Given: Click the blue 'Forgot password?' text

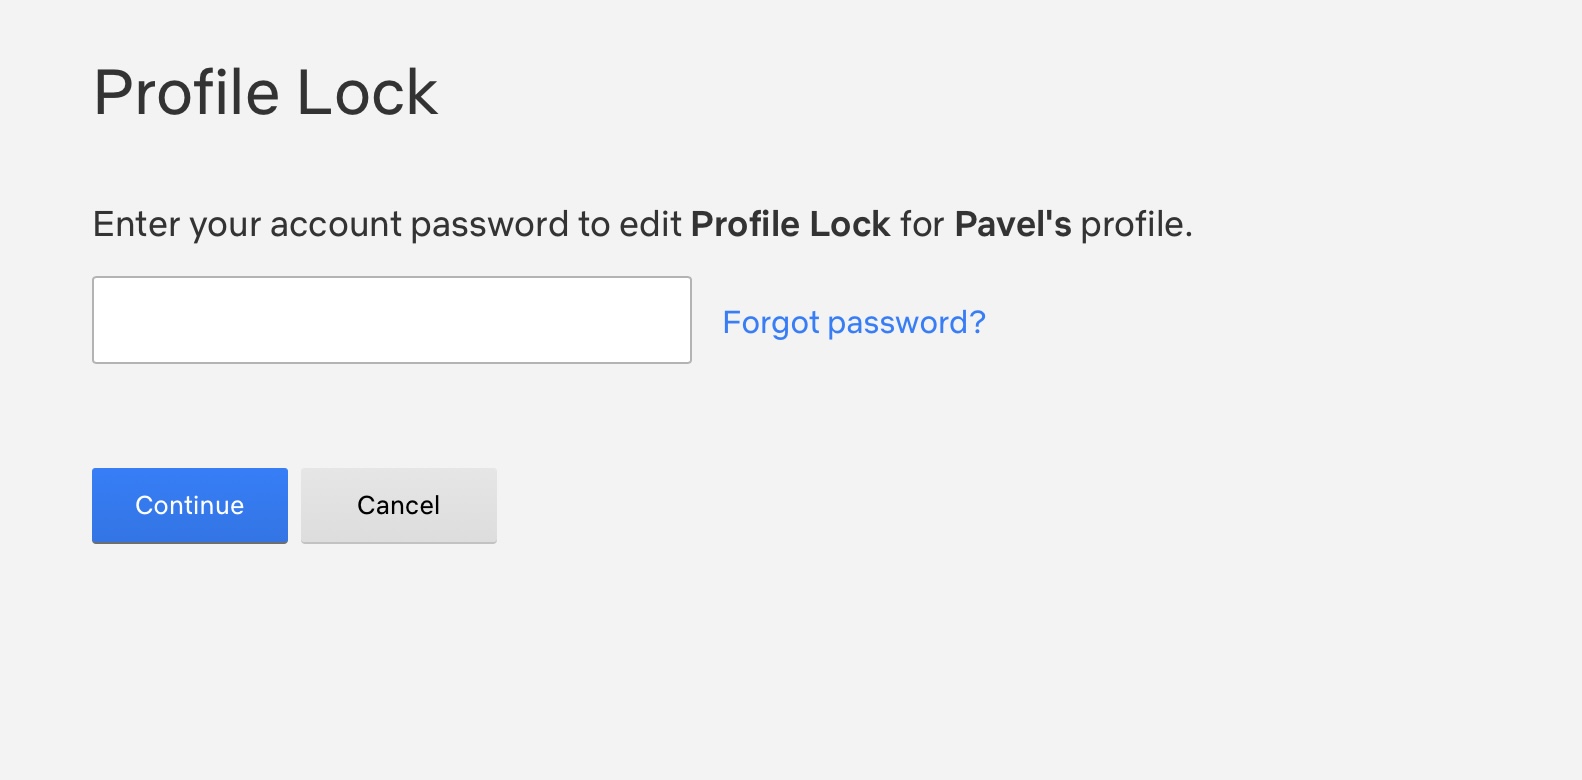Looking at the screenshot, I should point(853,322).
